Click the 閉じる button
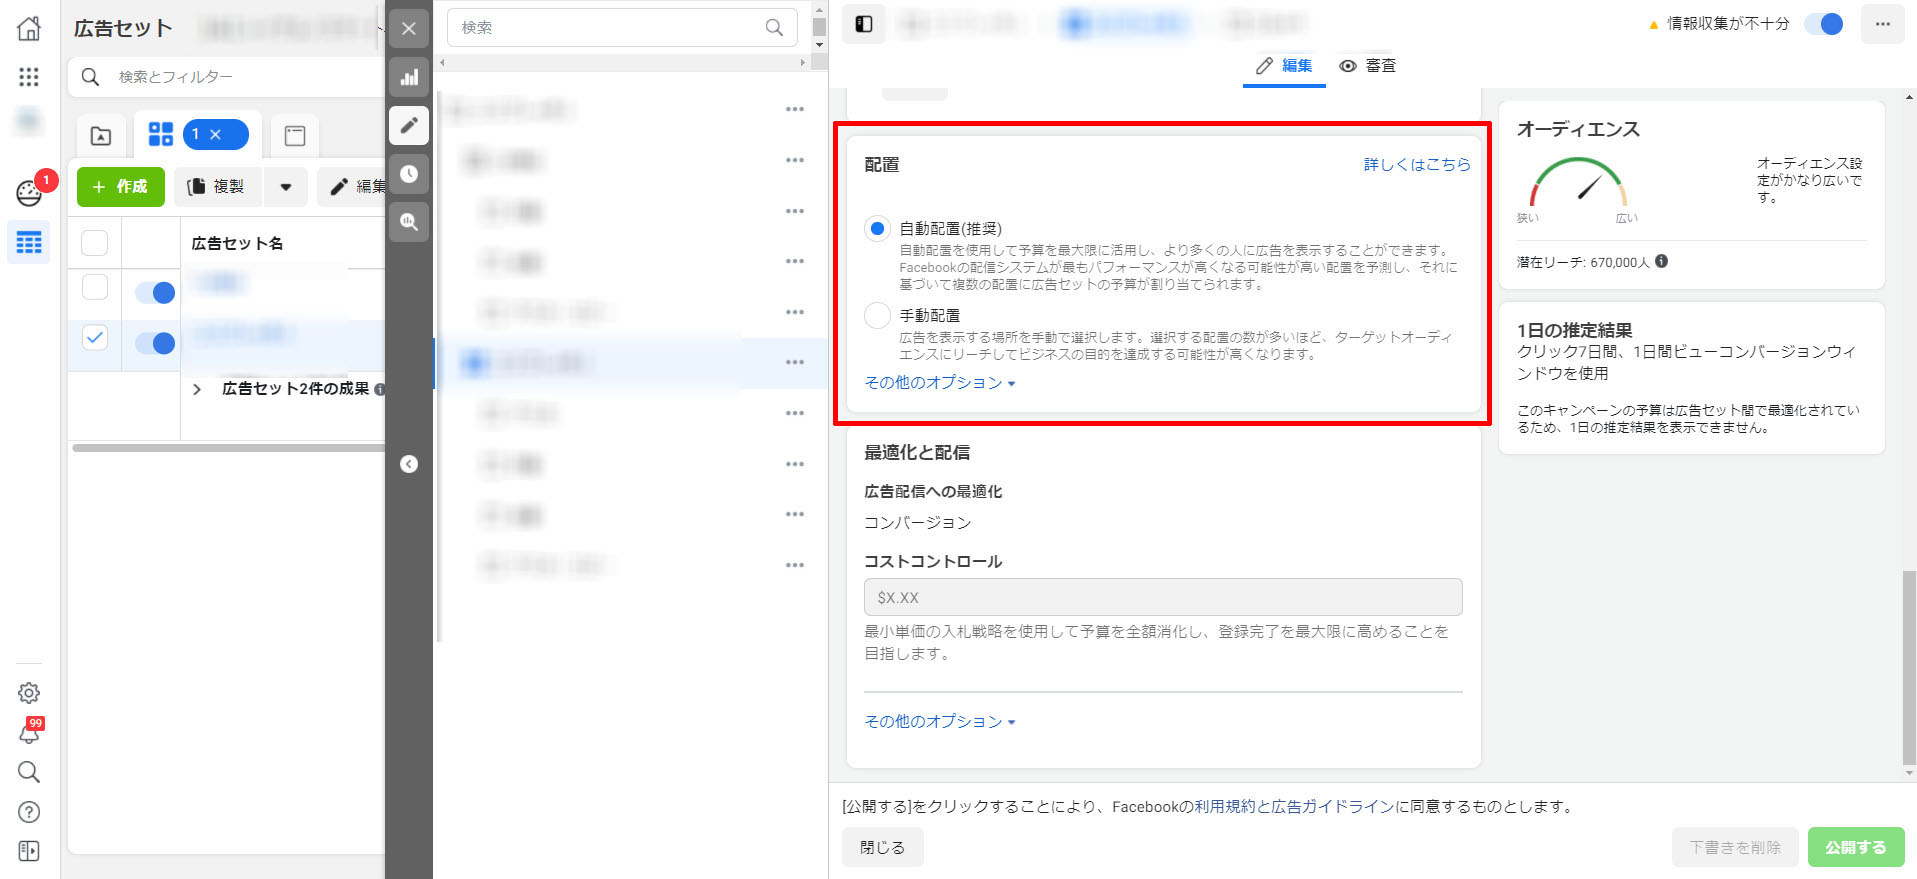The image size is (1917, 879). [882, 847]
